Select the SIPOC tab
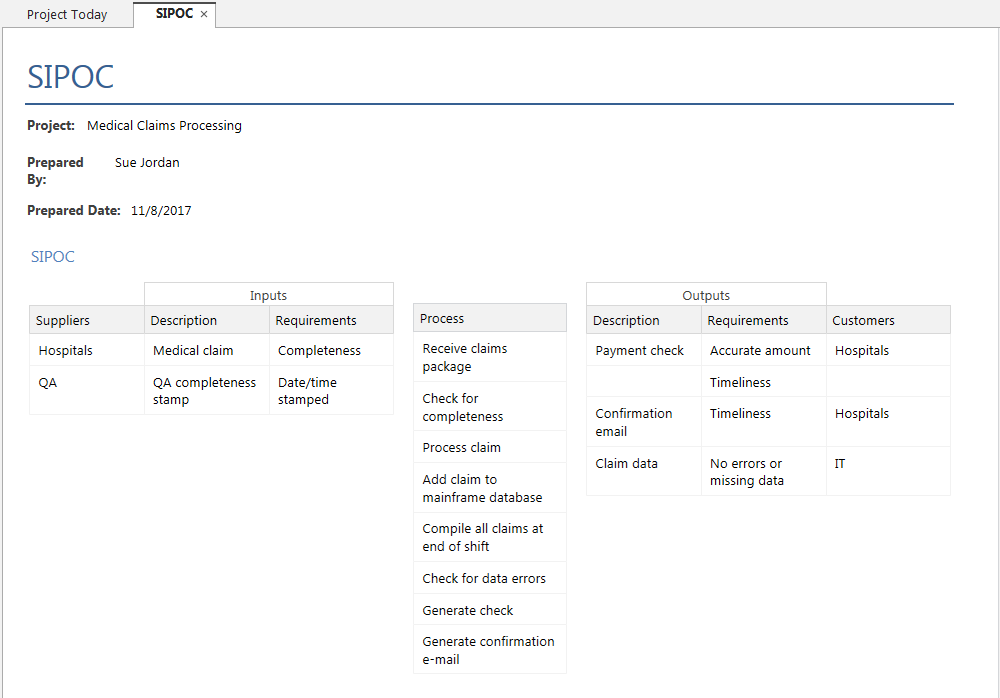Screen dimensions: 1000x698 [x=173, y=14]
